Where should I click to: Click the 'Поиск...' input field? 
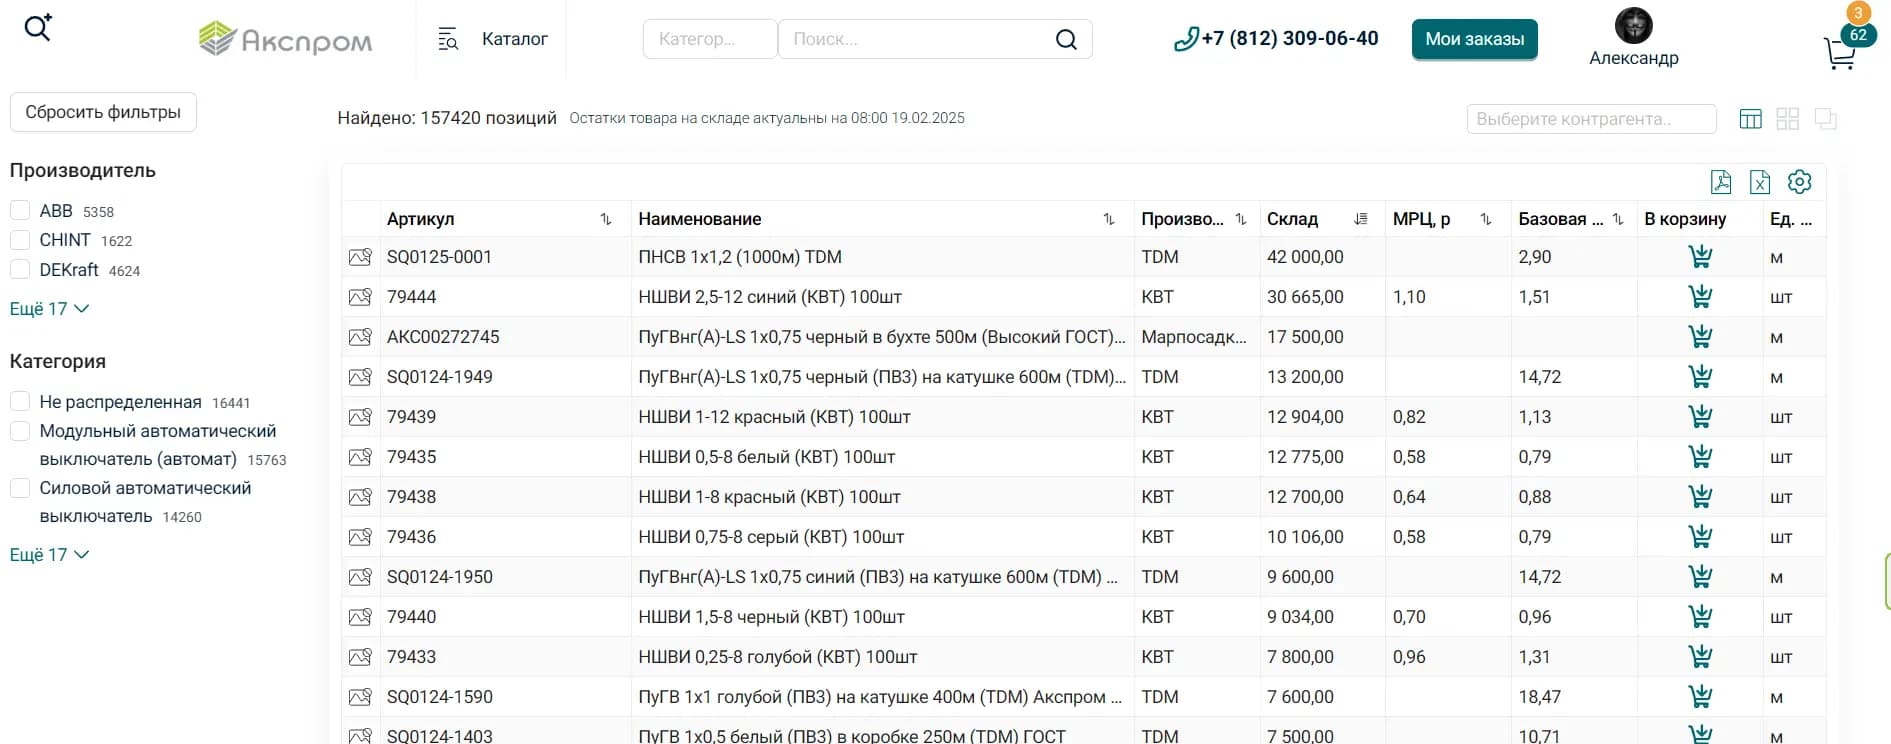click(910, 39)
